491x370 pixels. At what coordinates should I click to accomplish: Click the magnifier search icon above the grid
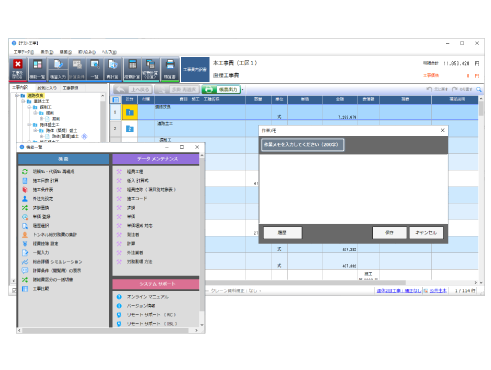click(x=479, y=89)
